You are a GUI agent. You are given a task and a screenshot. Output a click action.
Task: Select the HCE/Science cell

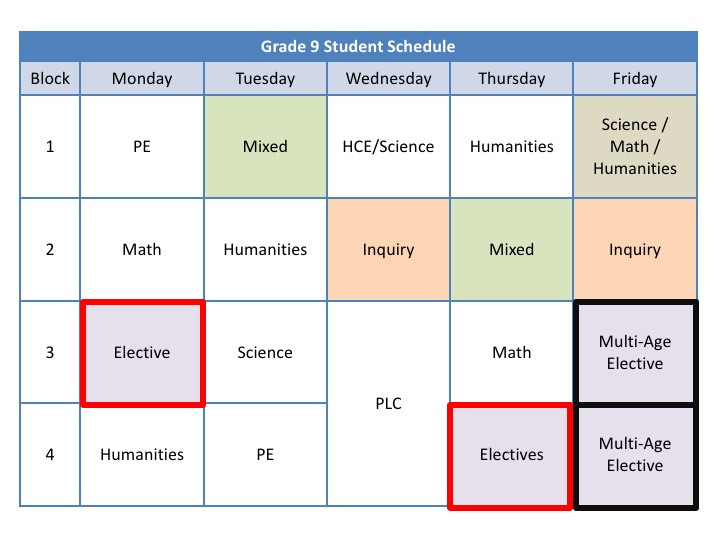point(388,147)
